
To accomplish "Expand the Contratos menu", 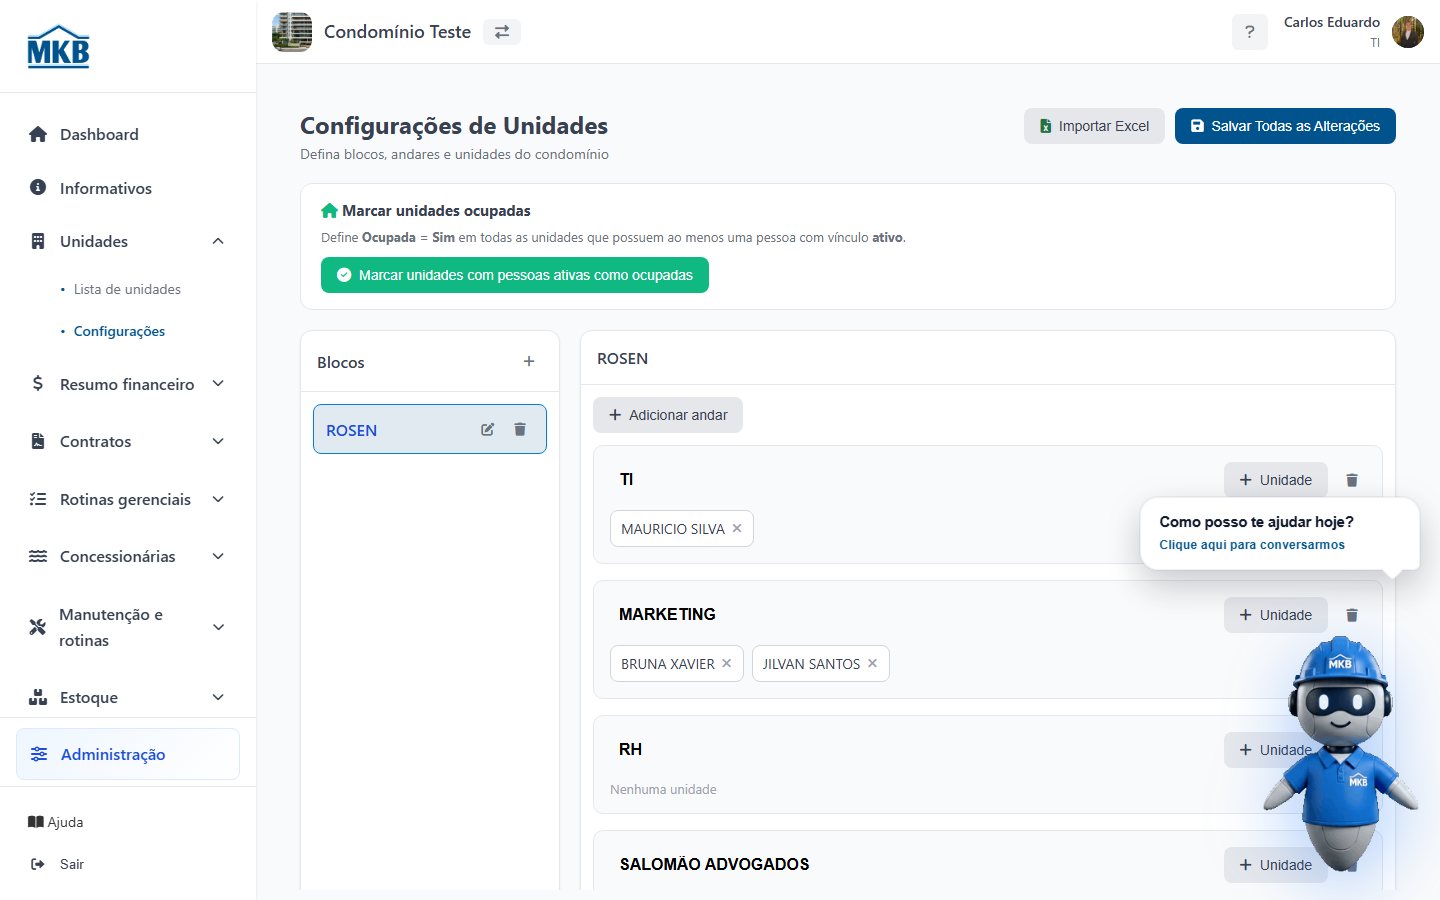I will point(128,441).
